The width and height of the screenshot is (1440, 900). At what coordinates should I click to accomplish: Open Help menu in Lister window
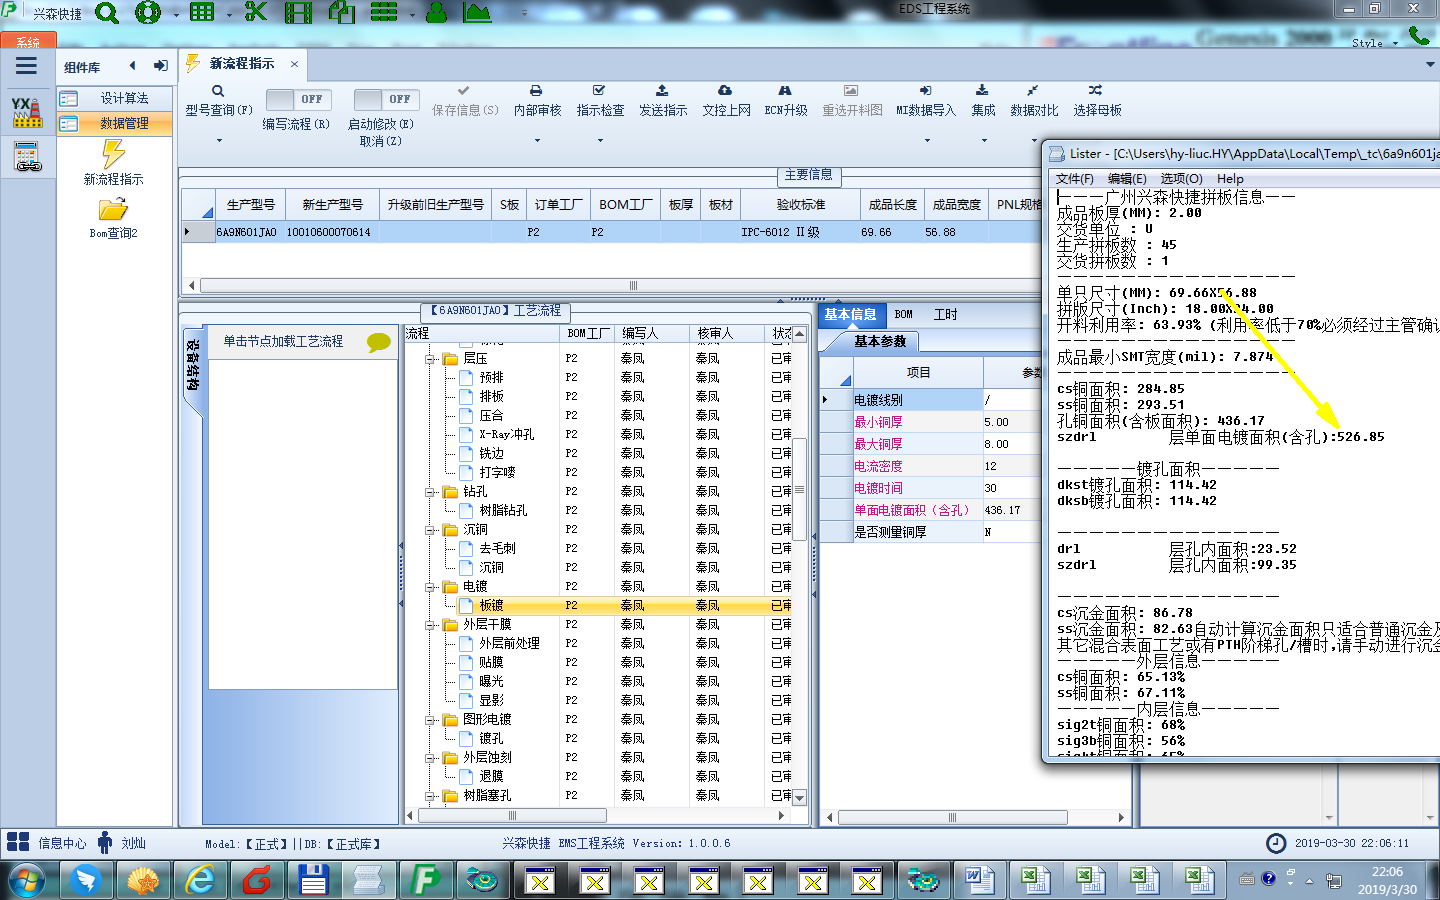[x=1230, y=178]
